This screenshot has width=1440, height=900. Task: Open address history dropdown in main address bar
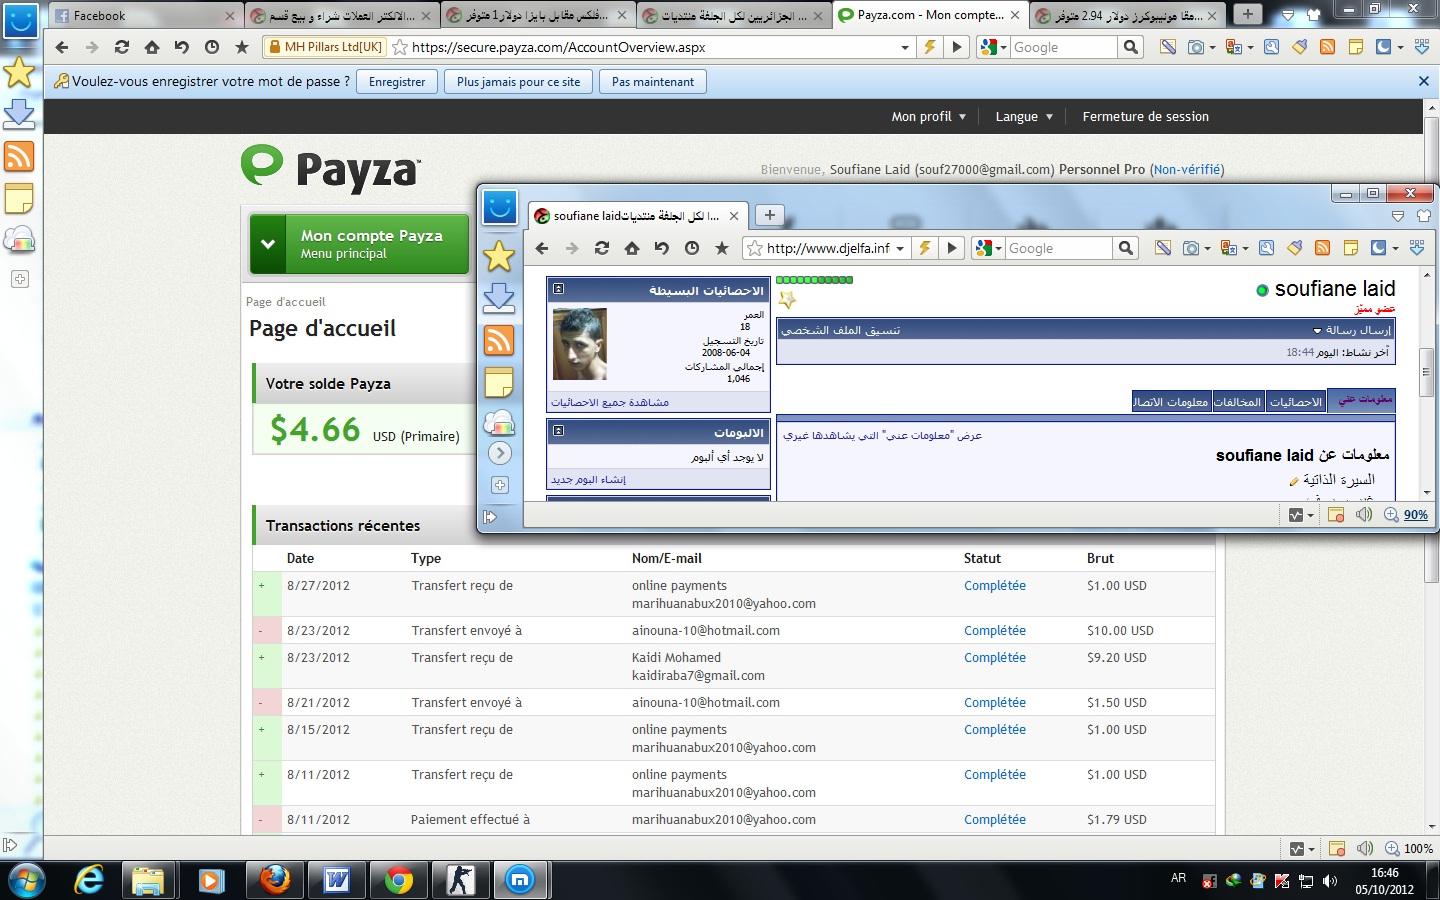(905, 47)
